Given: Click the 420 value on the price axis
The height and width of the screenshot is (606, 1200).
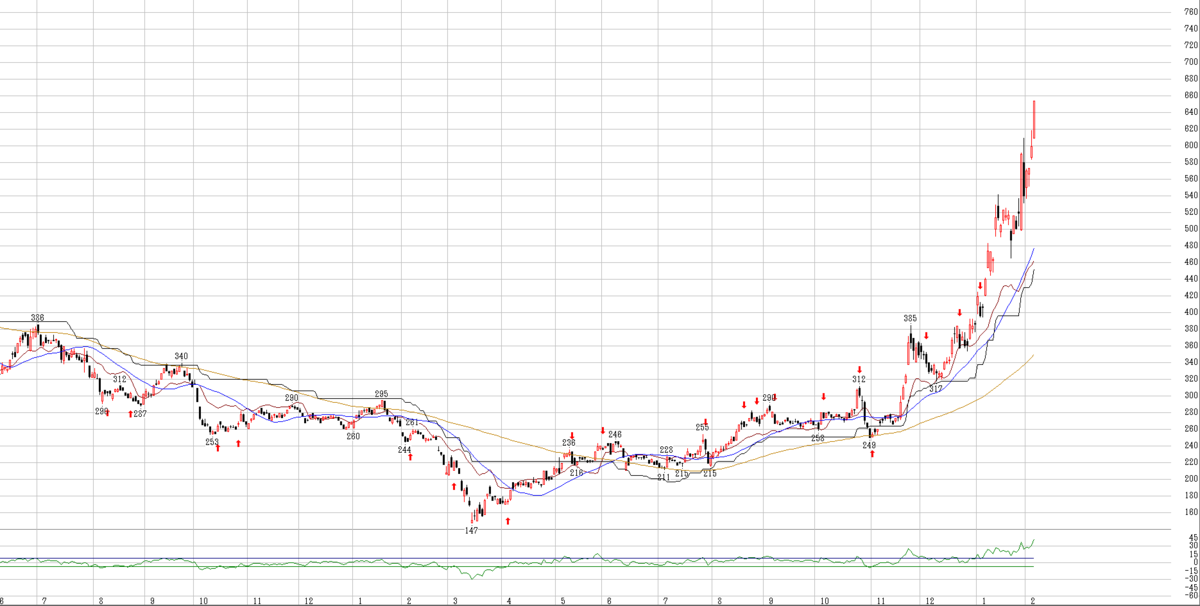Looking at the screenshot, I should coord(1191,296).
